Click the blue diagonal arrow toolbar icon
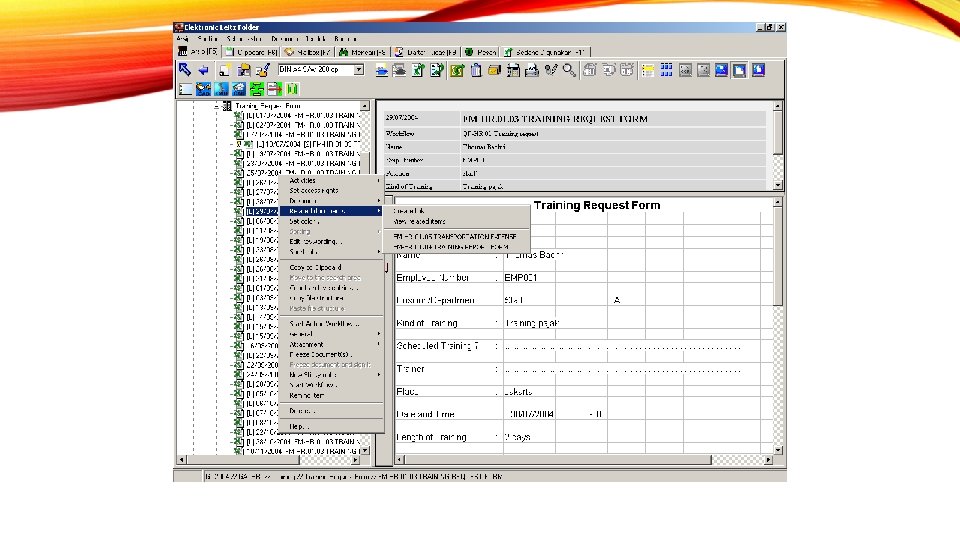960x540 pixels. [185, 70]
